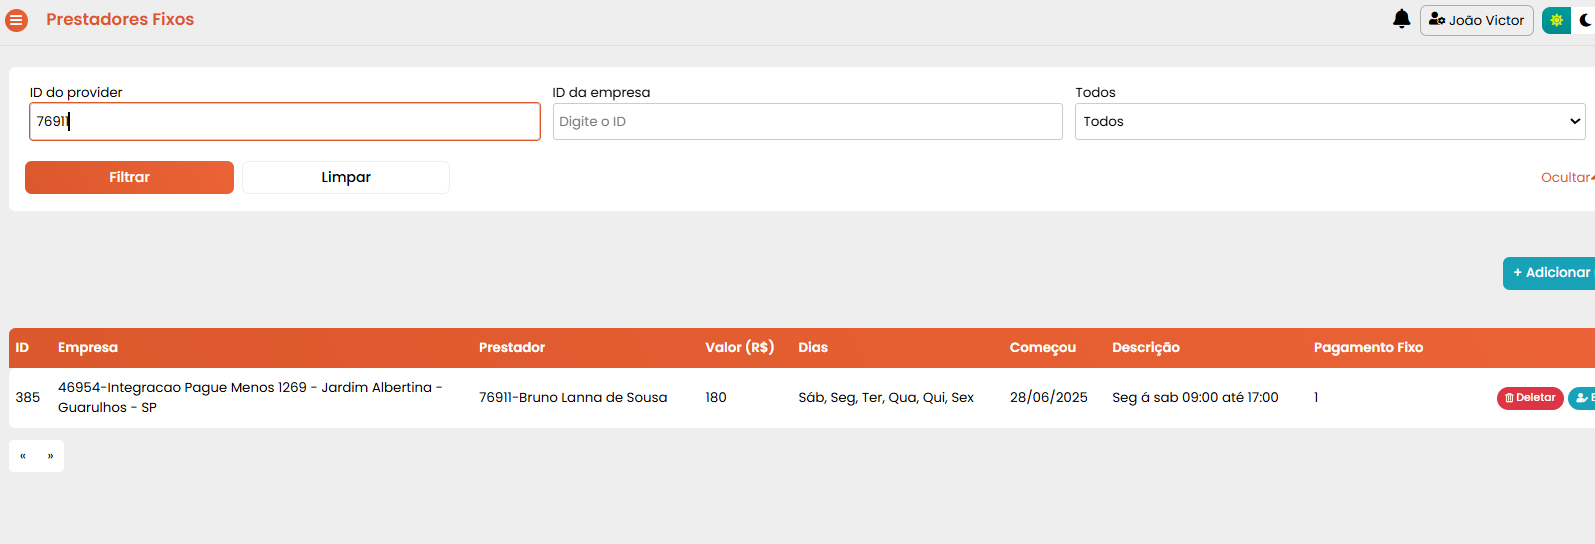Image resolution: width=1595 pixels, height=544 pixels.
Task: Hide filters via Ocultar link
Action: 1567,177
